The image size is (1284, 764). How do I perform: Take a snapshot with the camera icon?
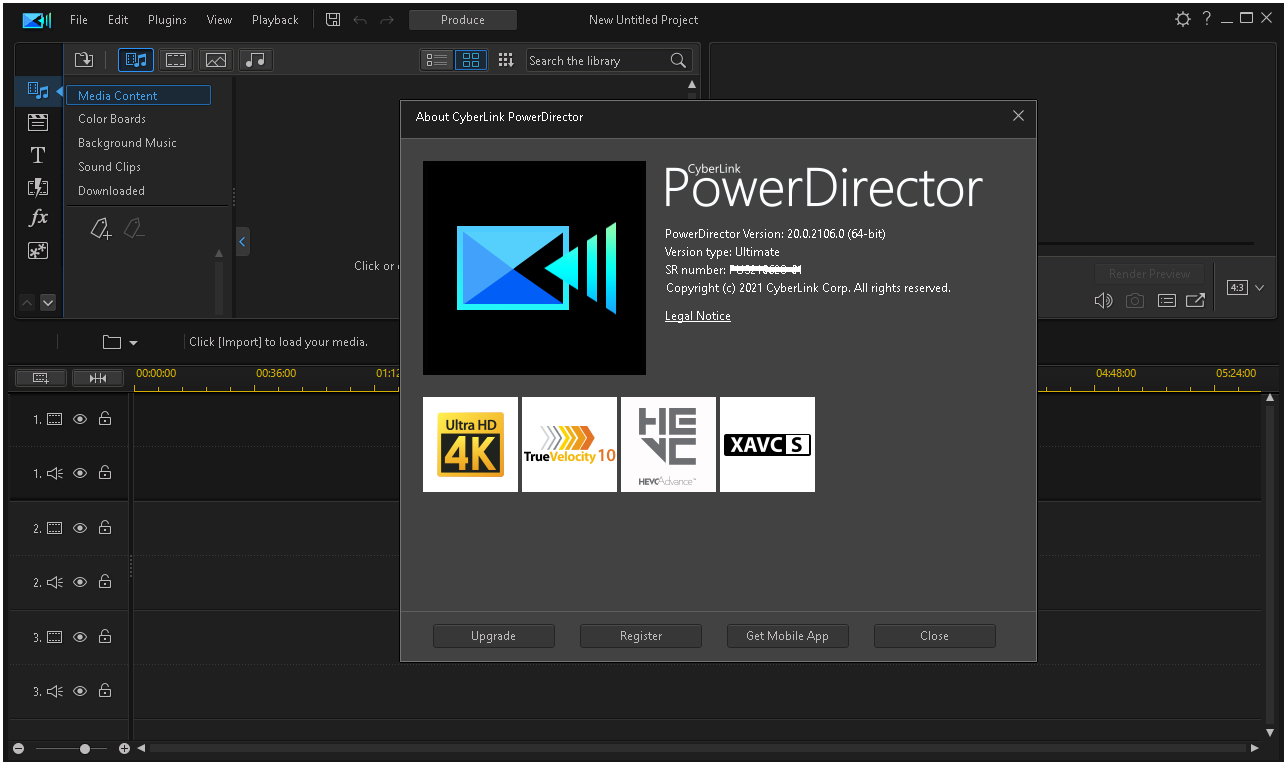tap(1134, 300)
